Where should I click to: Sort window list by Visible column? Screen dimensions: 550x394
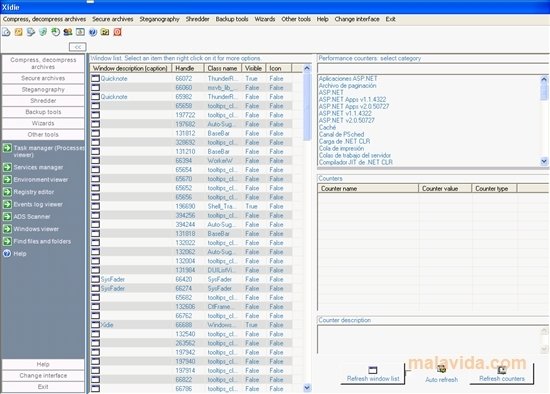coord(254,68)
